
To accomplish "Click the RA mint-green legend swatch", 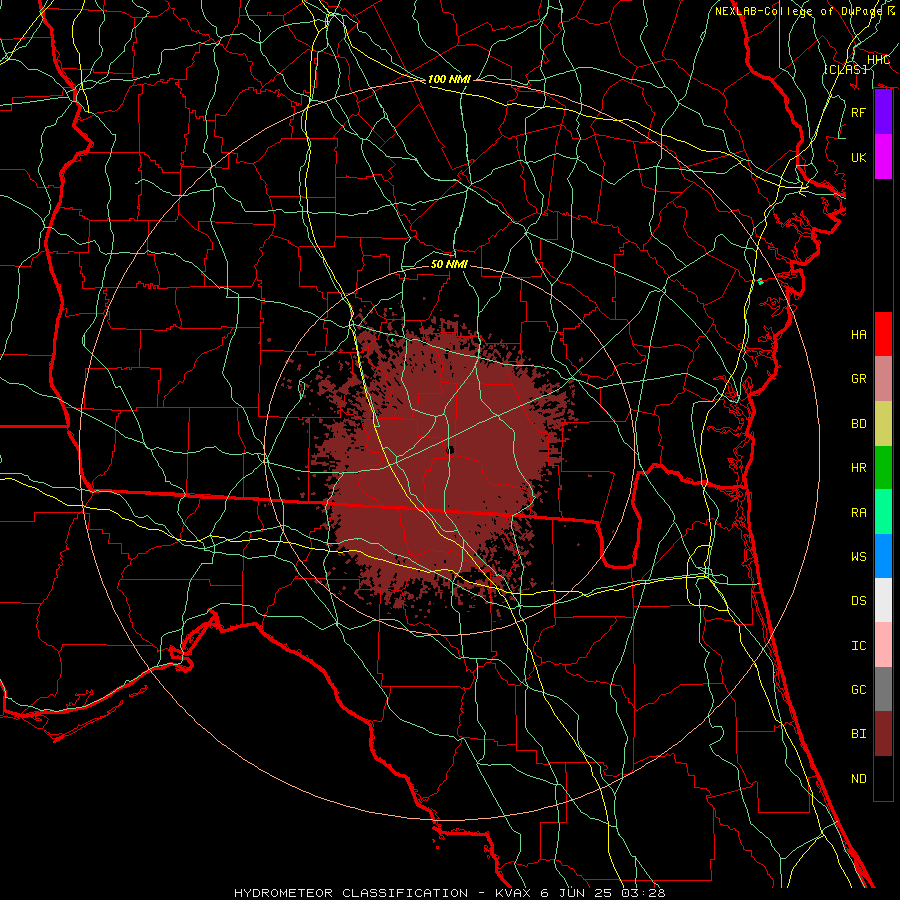I will (883, 511).
